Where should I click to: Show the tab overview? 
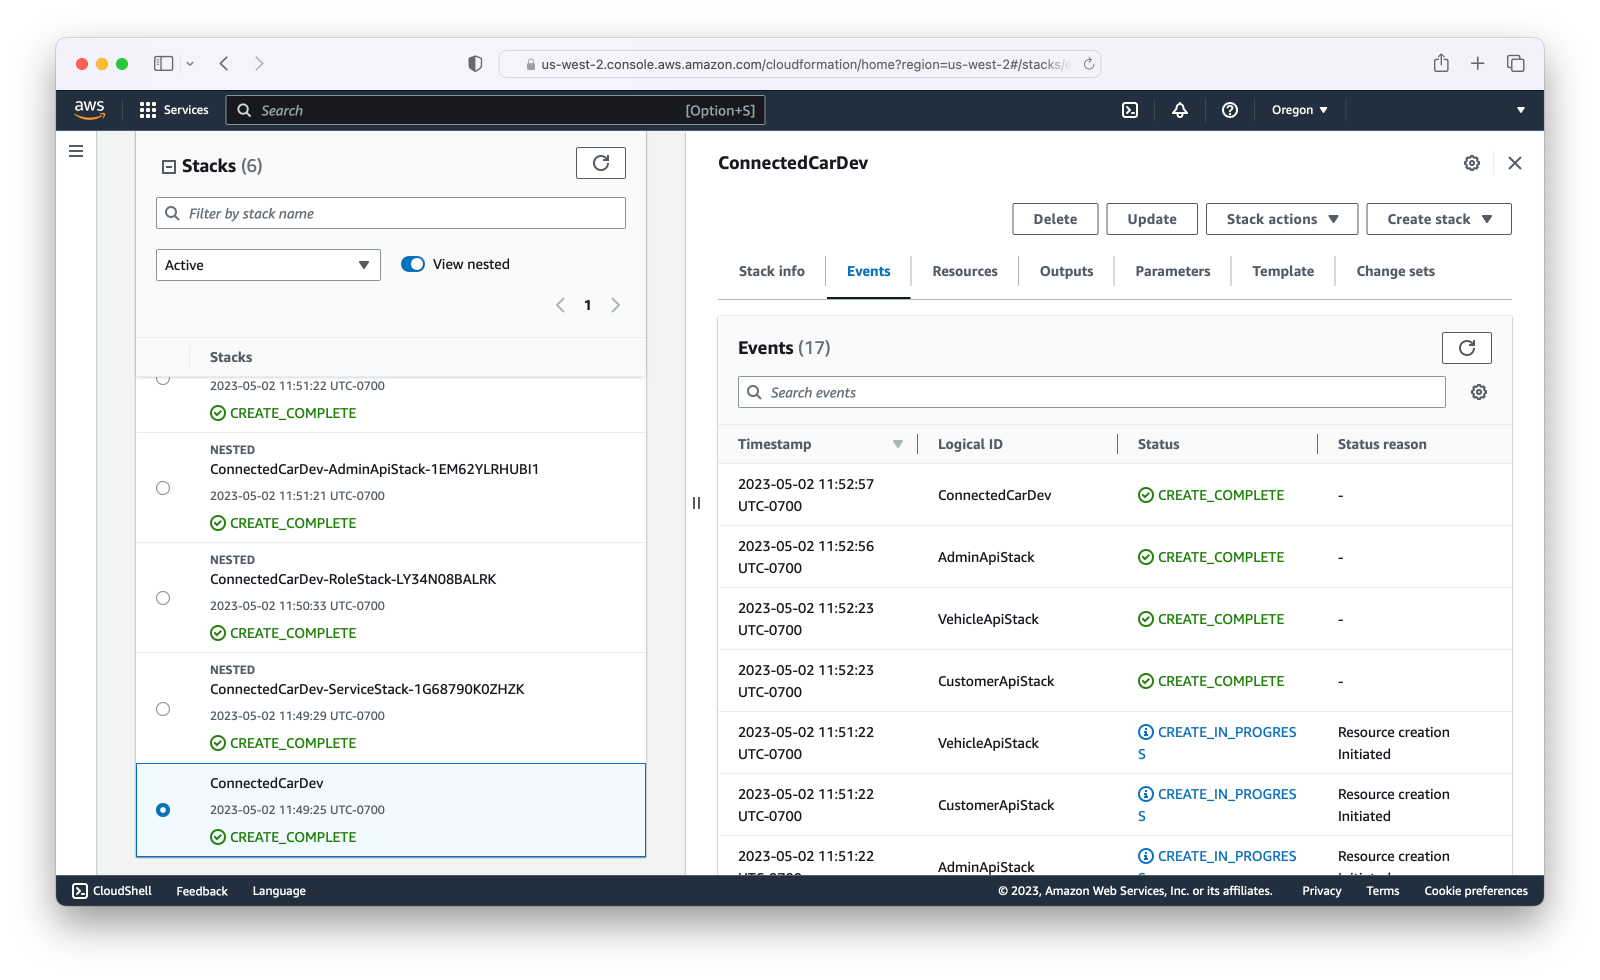[1516, 63]
